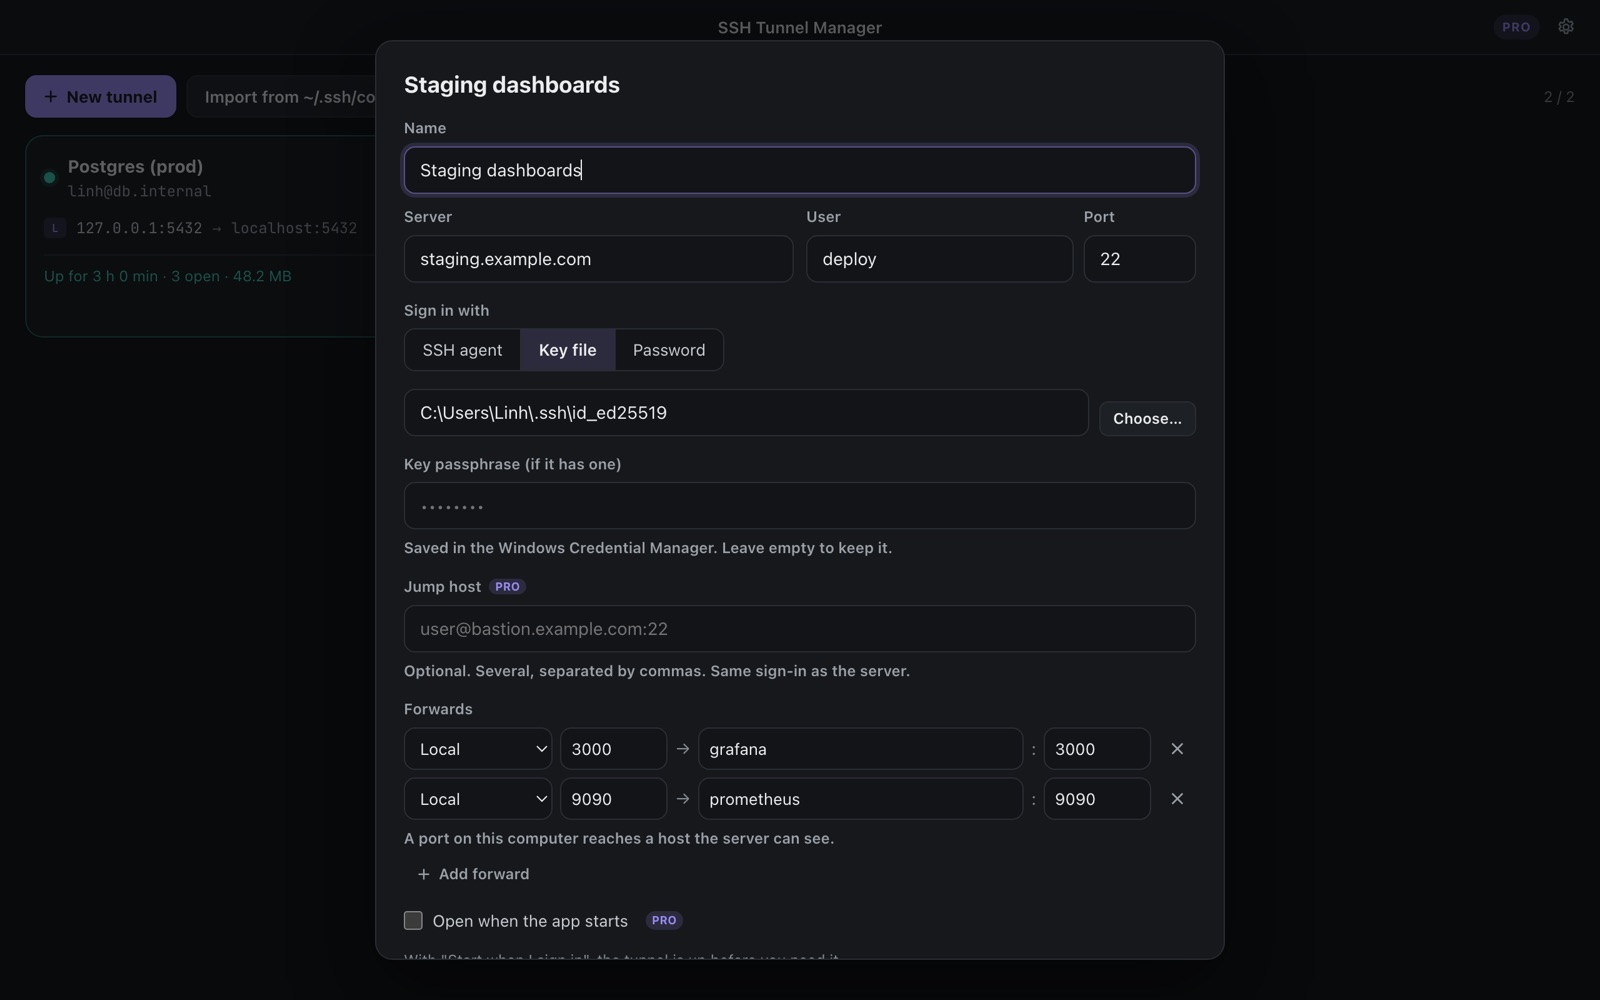Click remote port 9090 field after prometheus

tap(1097, 799)
